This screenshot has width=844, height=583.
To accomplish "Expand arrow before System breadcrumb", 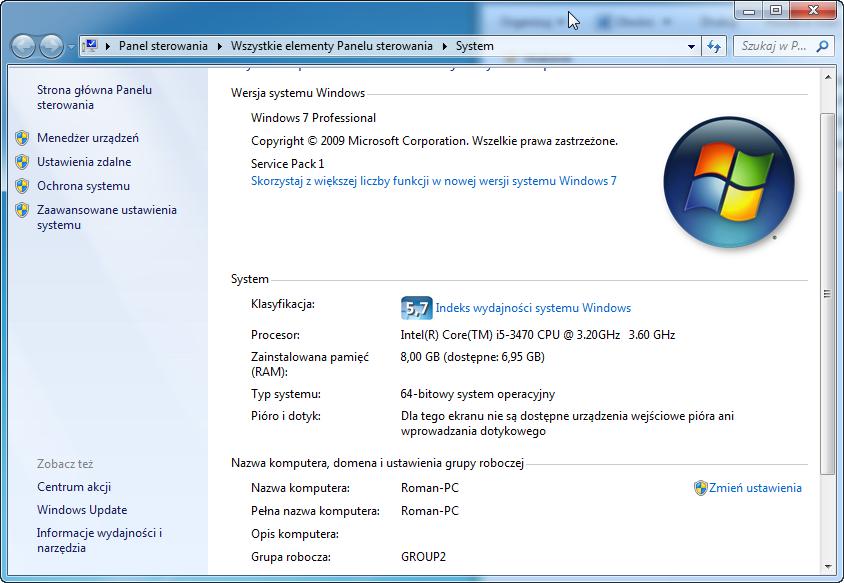I will pyautogui.click(x=445, y=46).
